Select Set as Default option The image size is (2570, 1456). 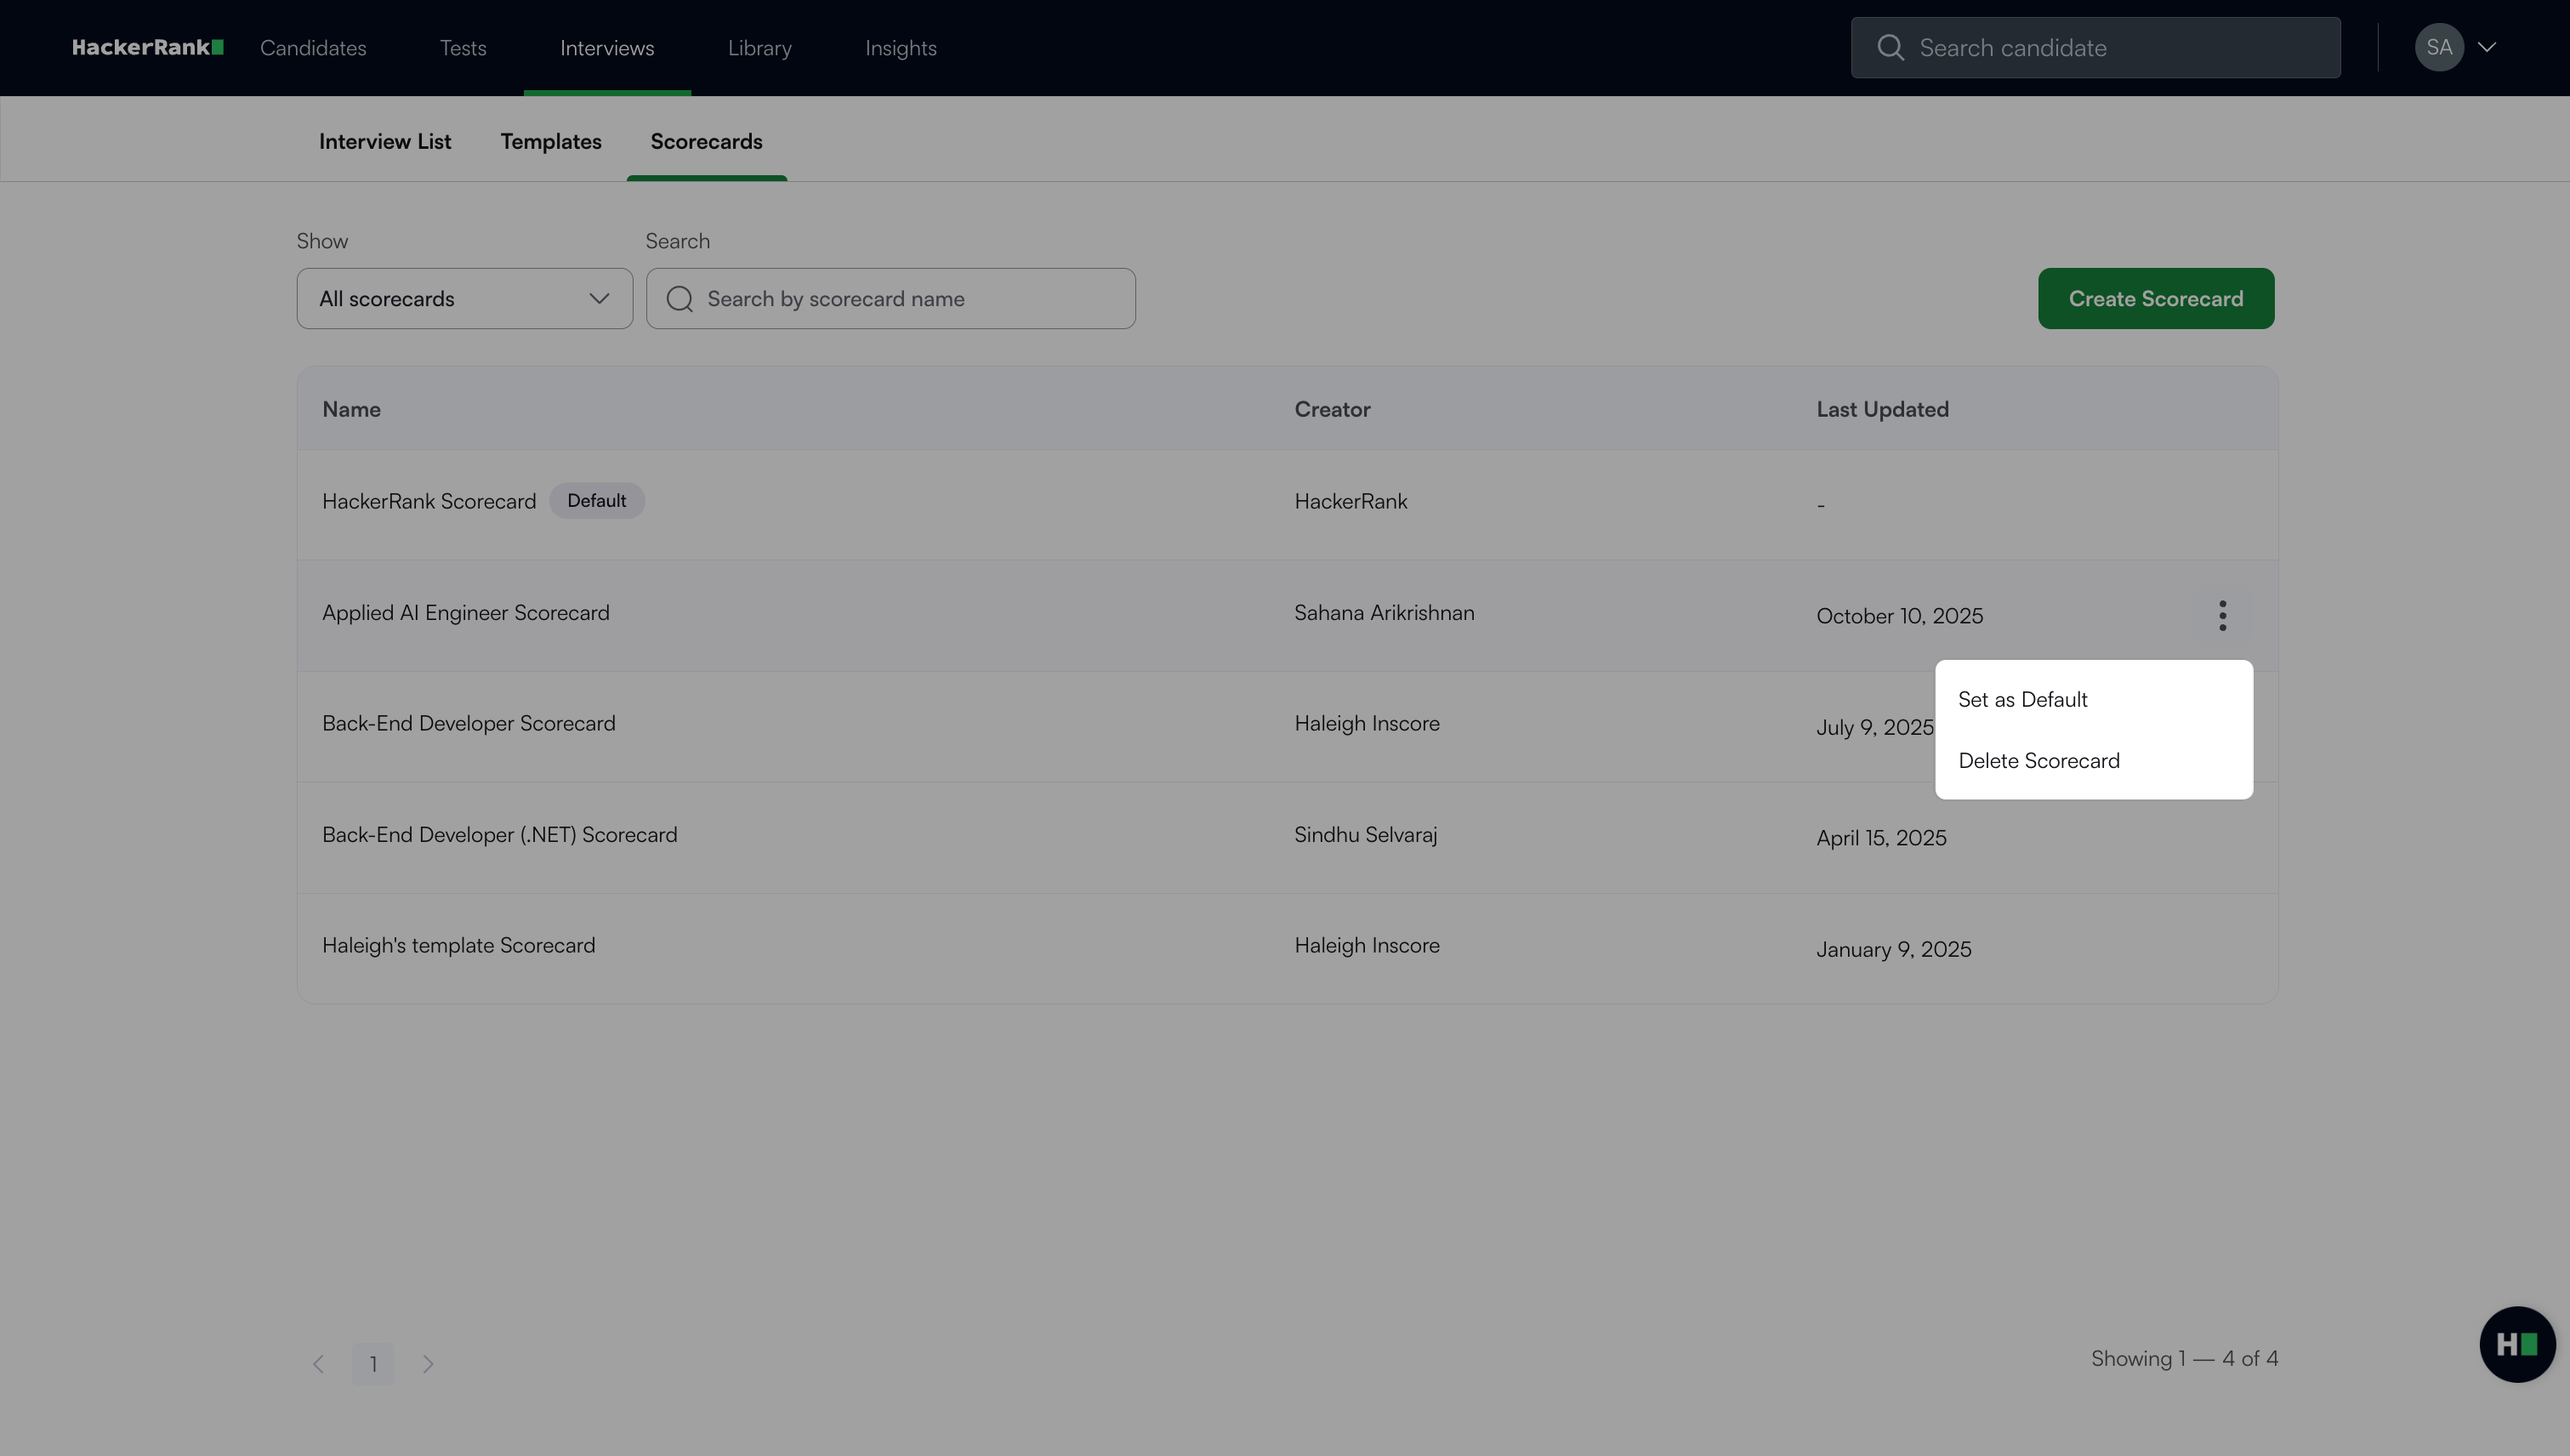[x=2022, y=700]
